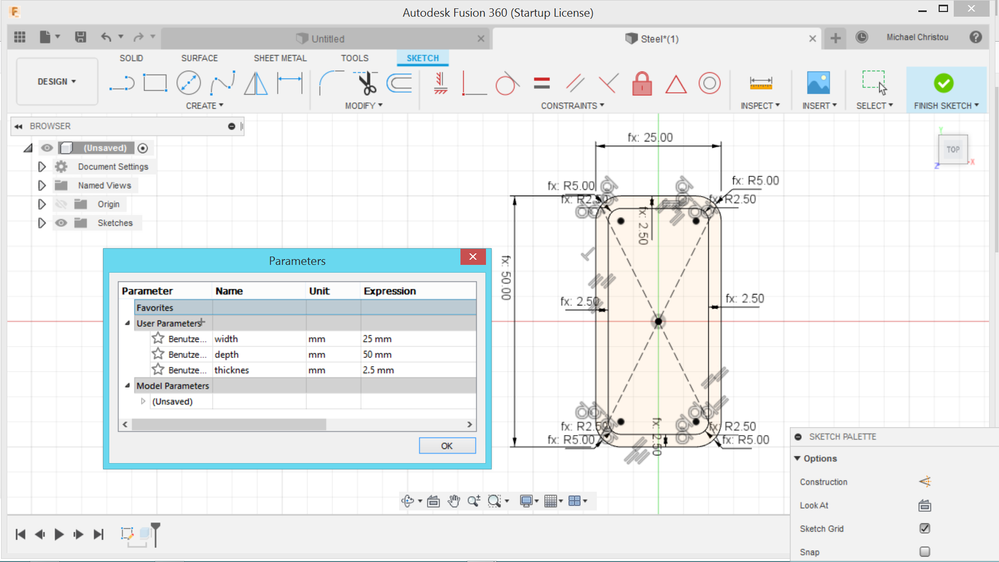Click the Equal constraint icon
999x562 pixels.
pyautogui.click(x=542, y=83)
